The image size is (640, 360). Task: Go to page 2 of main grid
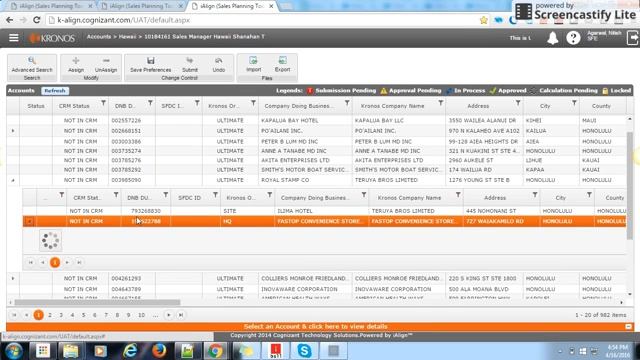50,315
